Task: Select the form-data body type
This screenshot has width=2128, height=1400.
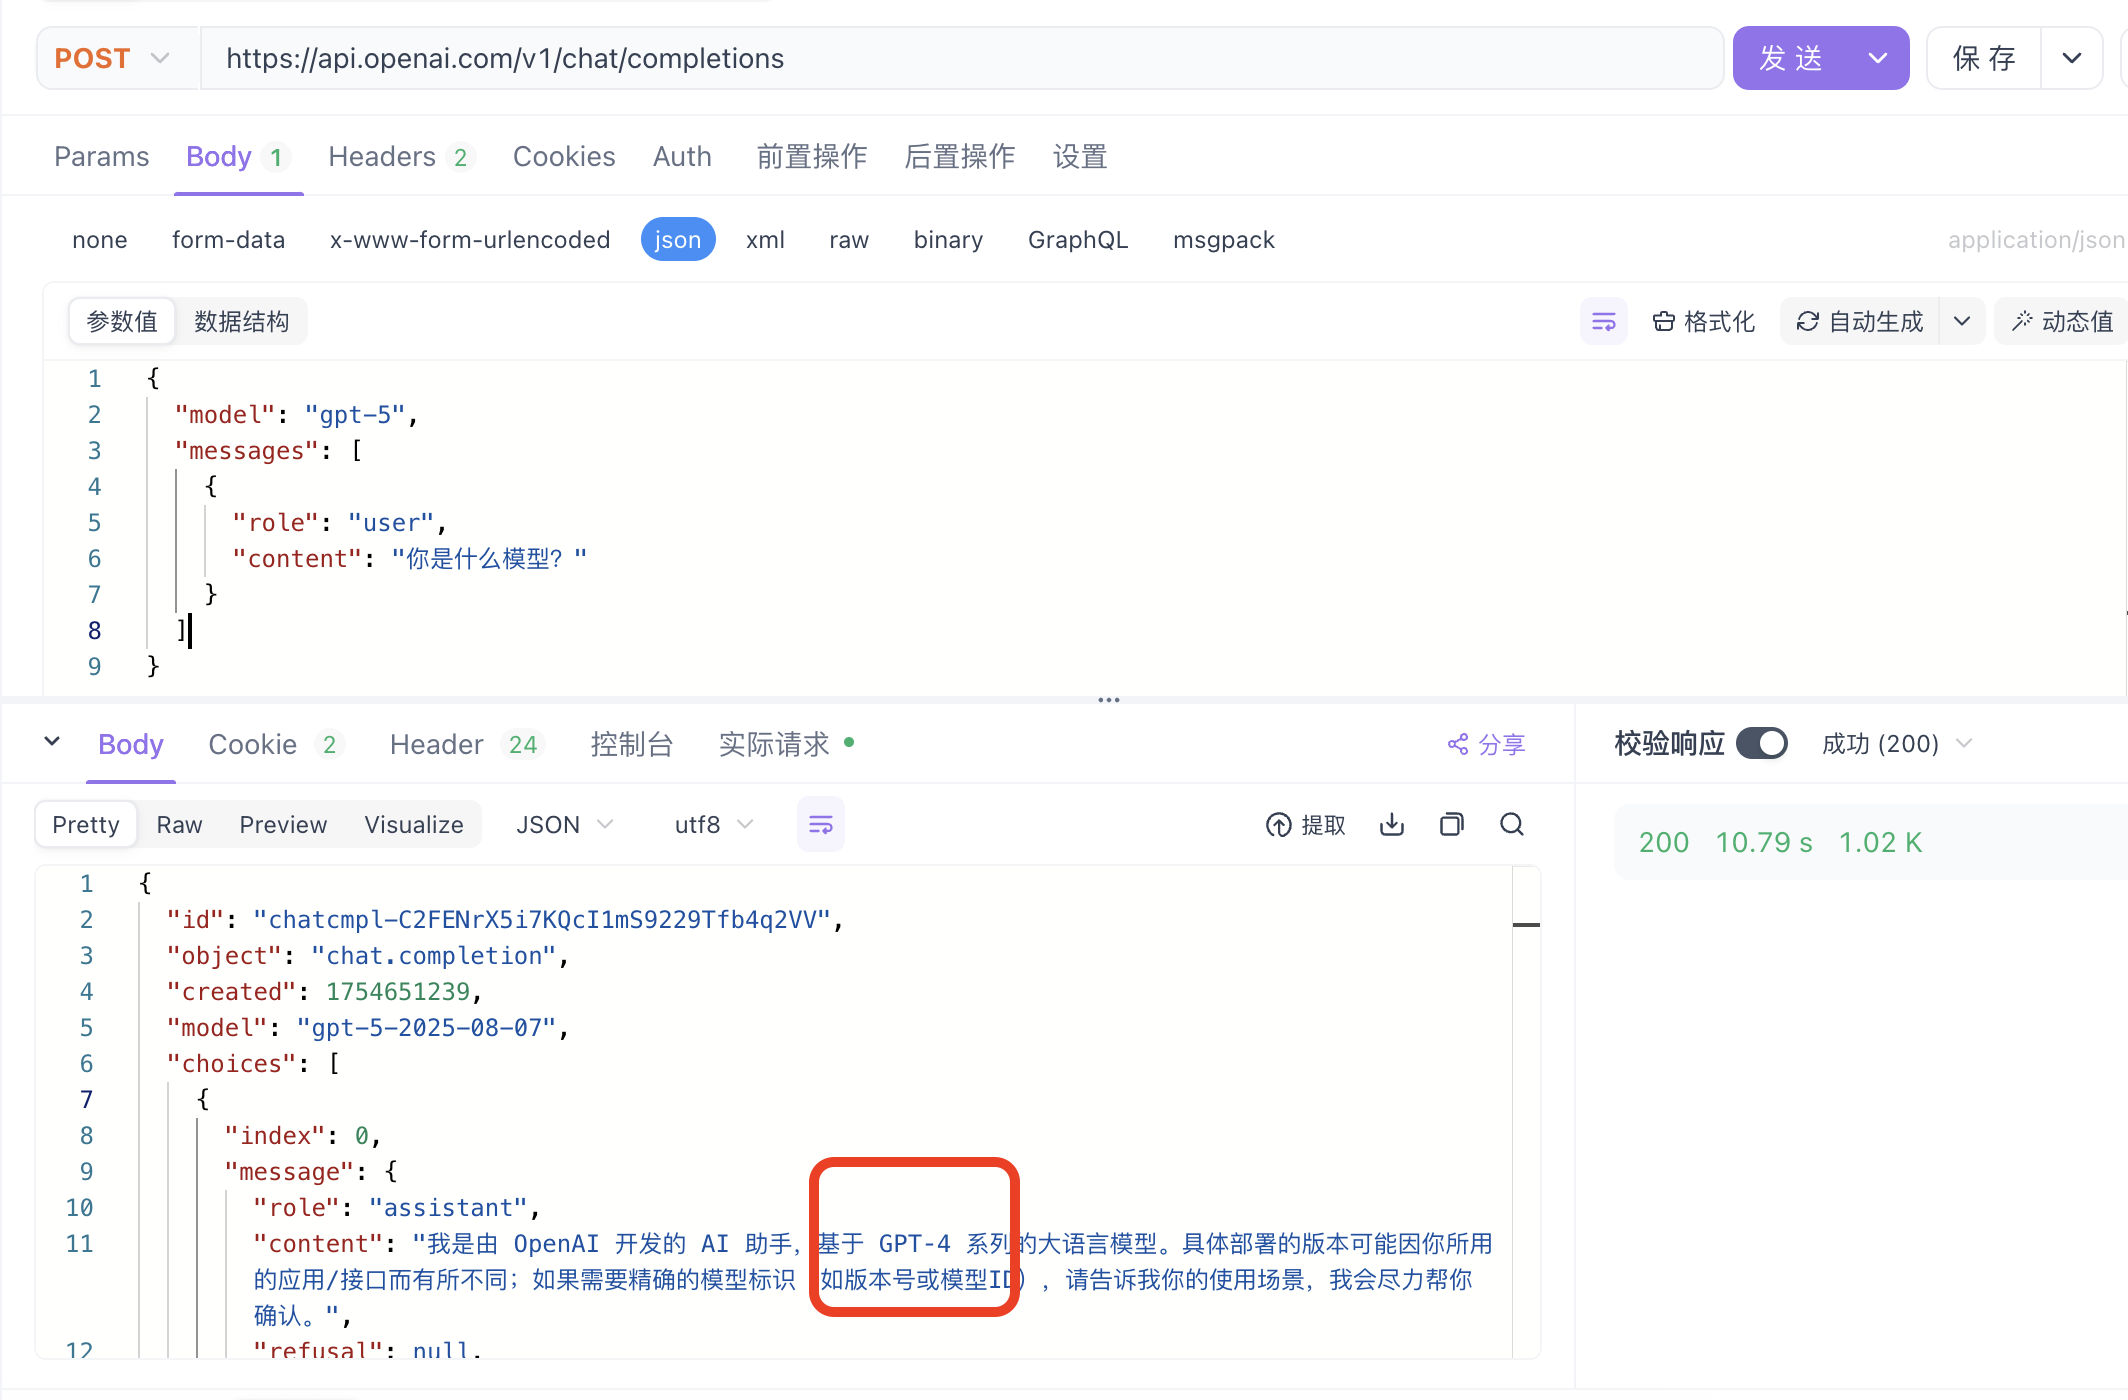Action: pos(228,240)
